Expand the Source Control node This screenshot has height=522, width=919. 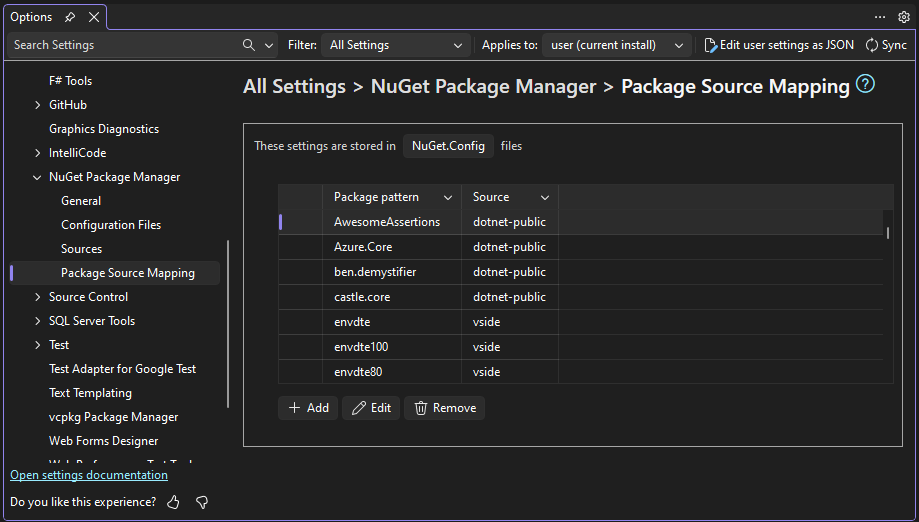pos(38,297)
